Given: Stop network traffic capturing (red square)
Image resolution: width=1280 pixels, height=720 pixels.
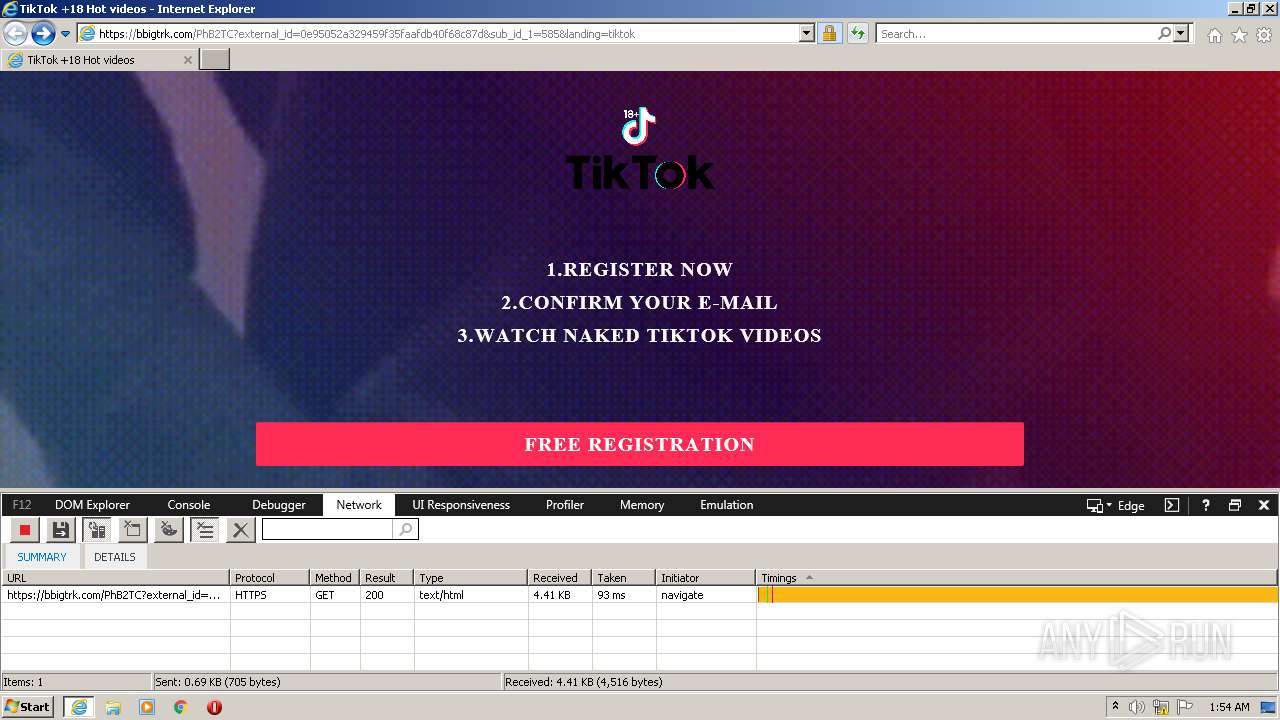Looking at the screenshot, I should (25, 530).
